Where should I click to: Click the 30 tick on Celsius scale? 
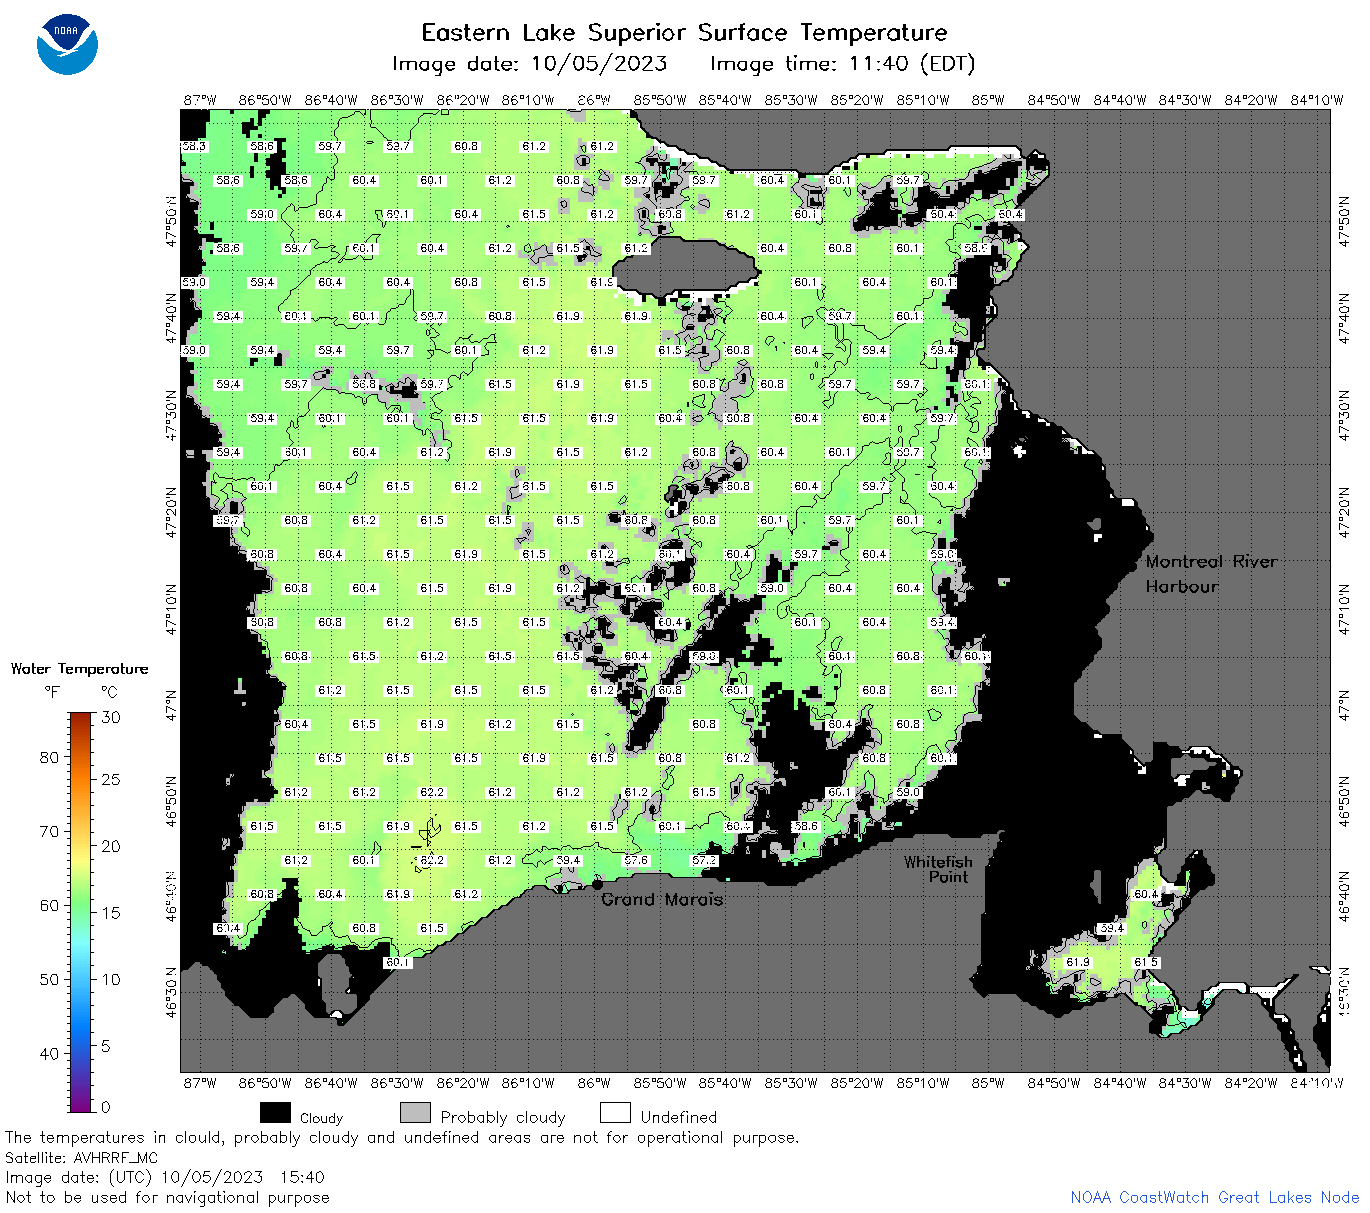(111, 717)
